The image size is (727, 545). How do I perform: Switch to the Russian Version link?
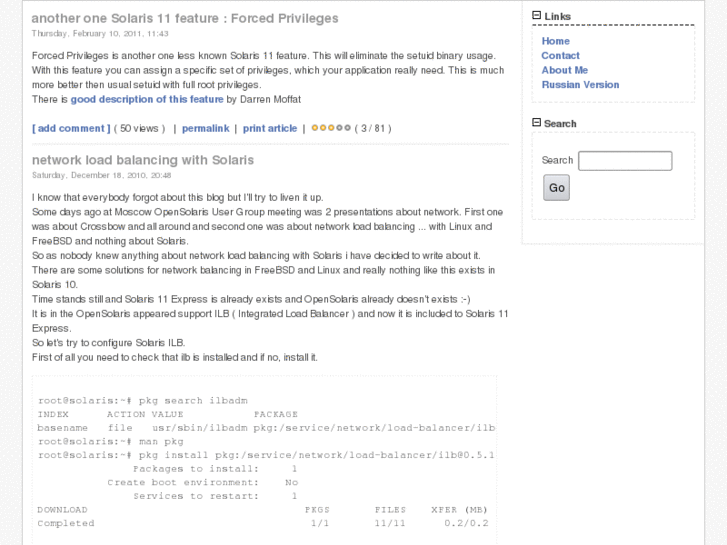click(580, 84)
